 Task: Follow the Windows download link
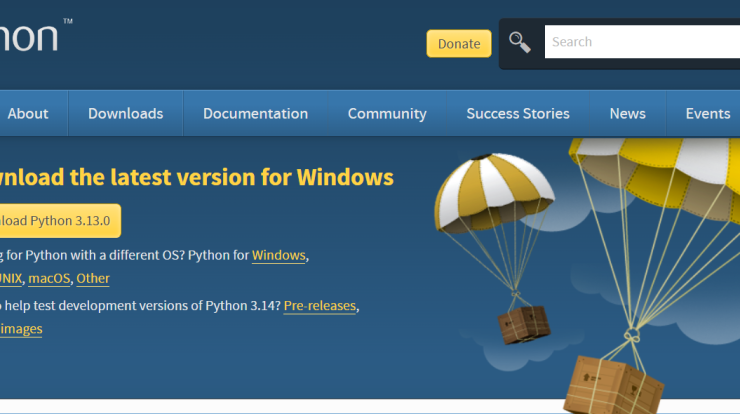coord(278,255)
